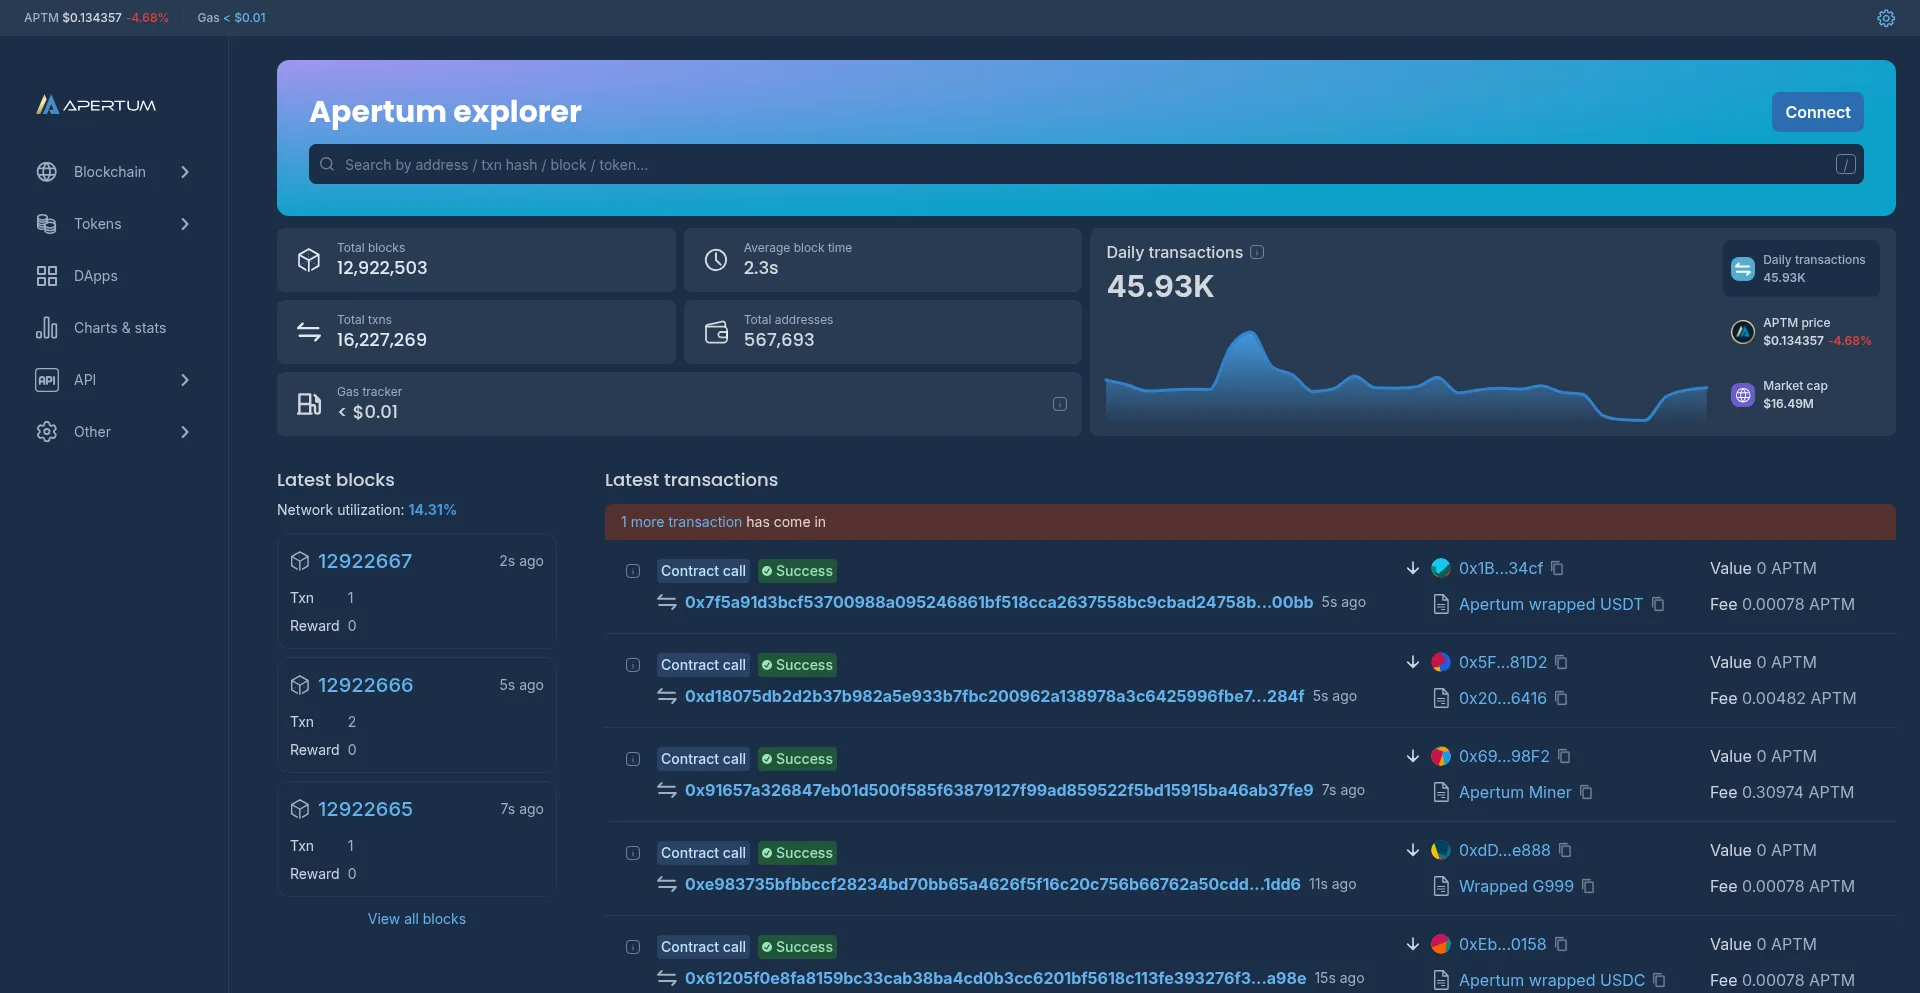This screenshot has height=993, width=1920.
Task: Click the Daily transactions info icon
Action: [1258, 252]
